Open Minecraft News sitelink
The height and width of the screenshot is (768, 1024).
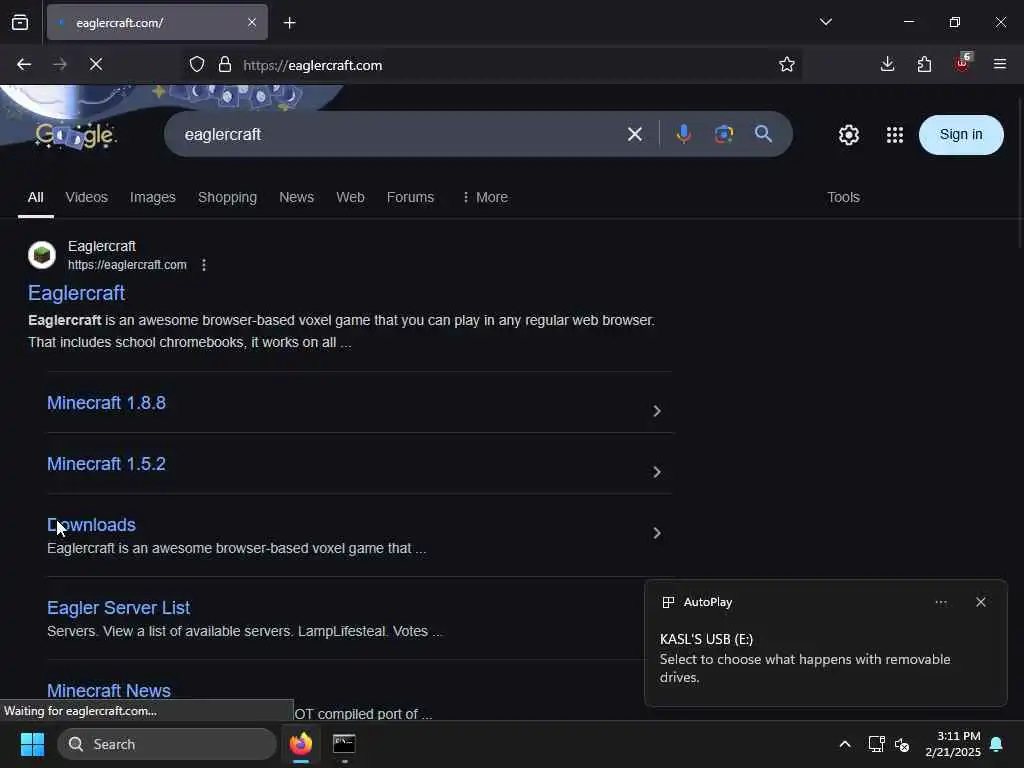point(109,690)
